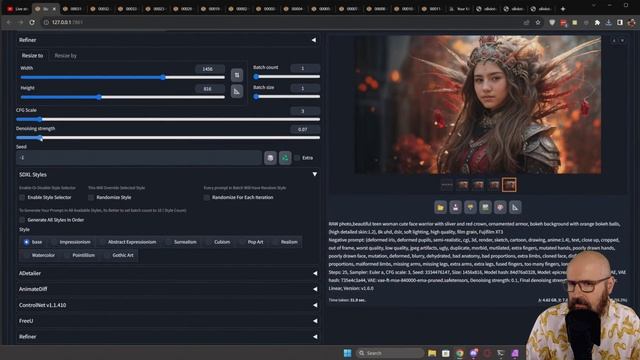Expand the FreeU section
640x360 pixels.
(315, 321)
